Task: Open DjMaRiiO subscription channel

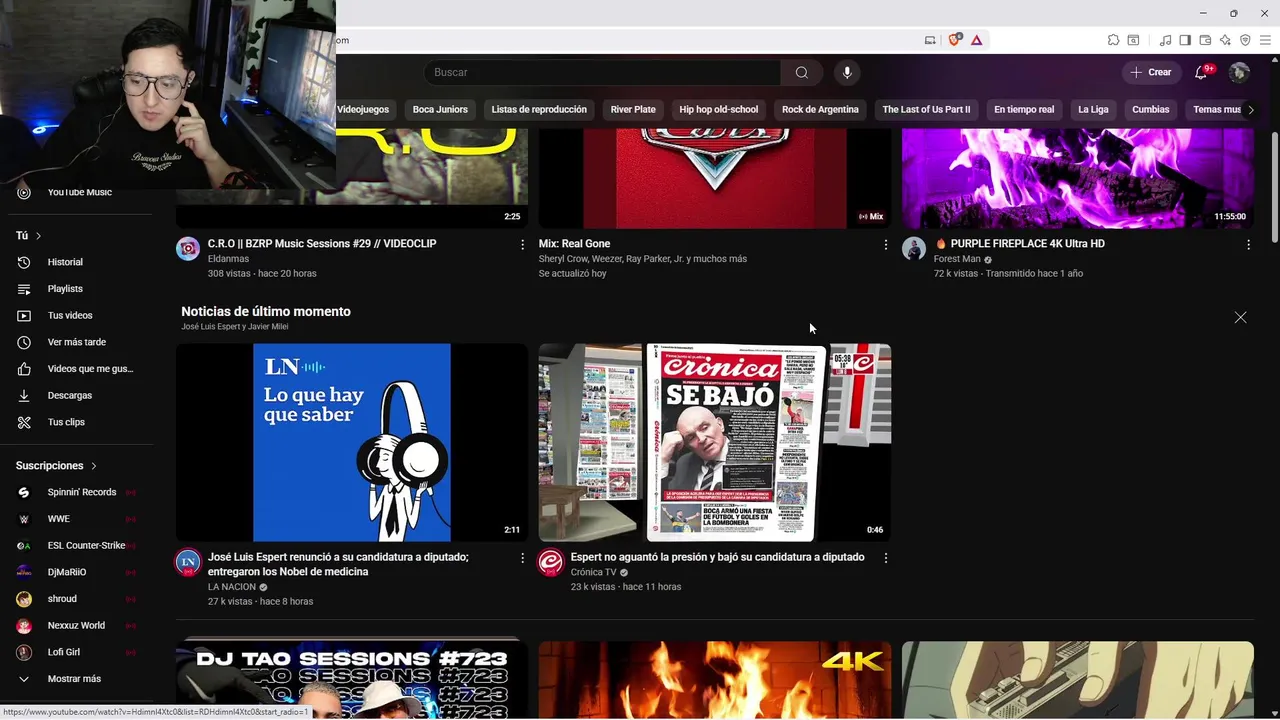Action: (x=77, y=572)
